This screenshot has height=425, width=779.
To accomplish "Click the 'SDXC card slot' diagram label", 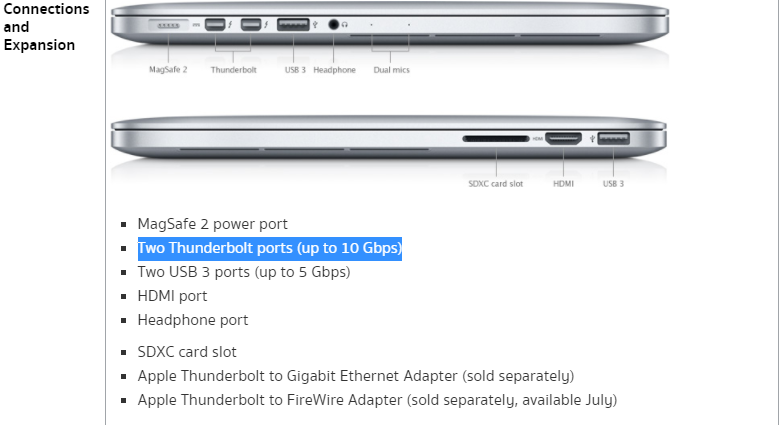I will [x=496, y=184].
